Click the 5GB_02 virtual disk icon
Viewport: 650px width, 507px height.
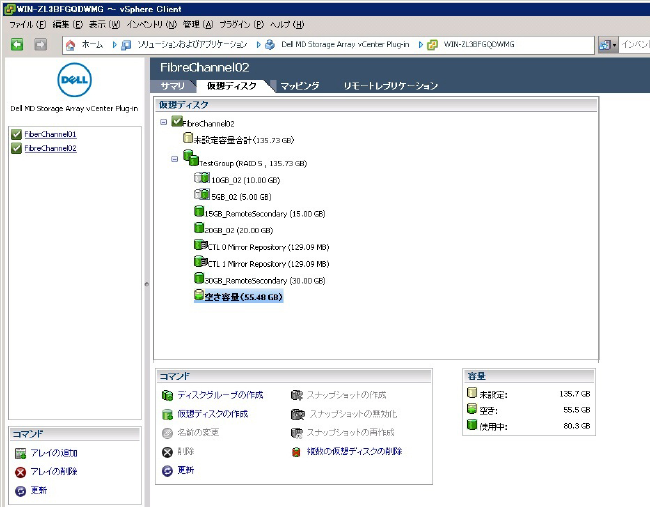point(202,194)
